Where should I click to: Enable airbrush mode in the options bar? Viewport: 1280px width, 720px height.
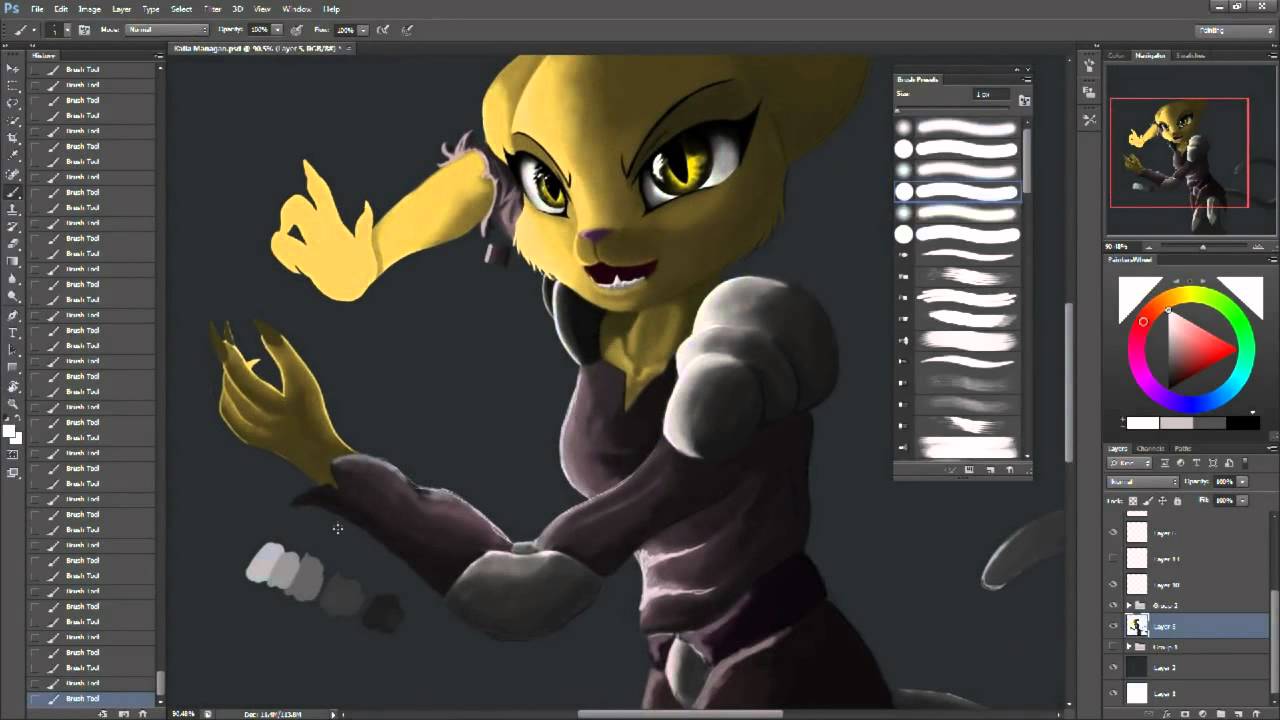[x=382, y=30]
